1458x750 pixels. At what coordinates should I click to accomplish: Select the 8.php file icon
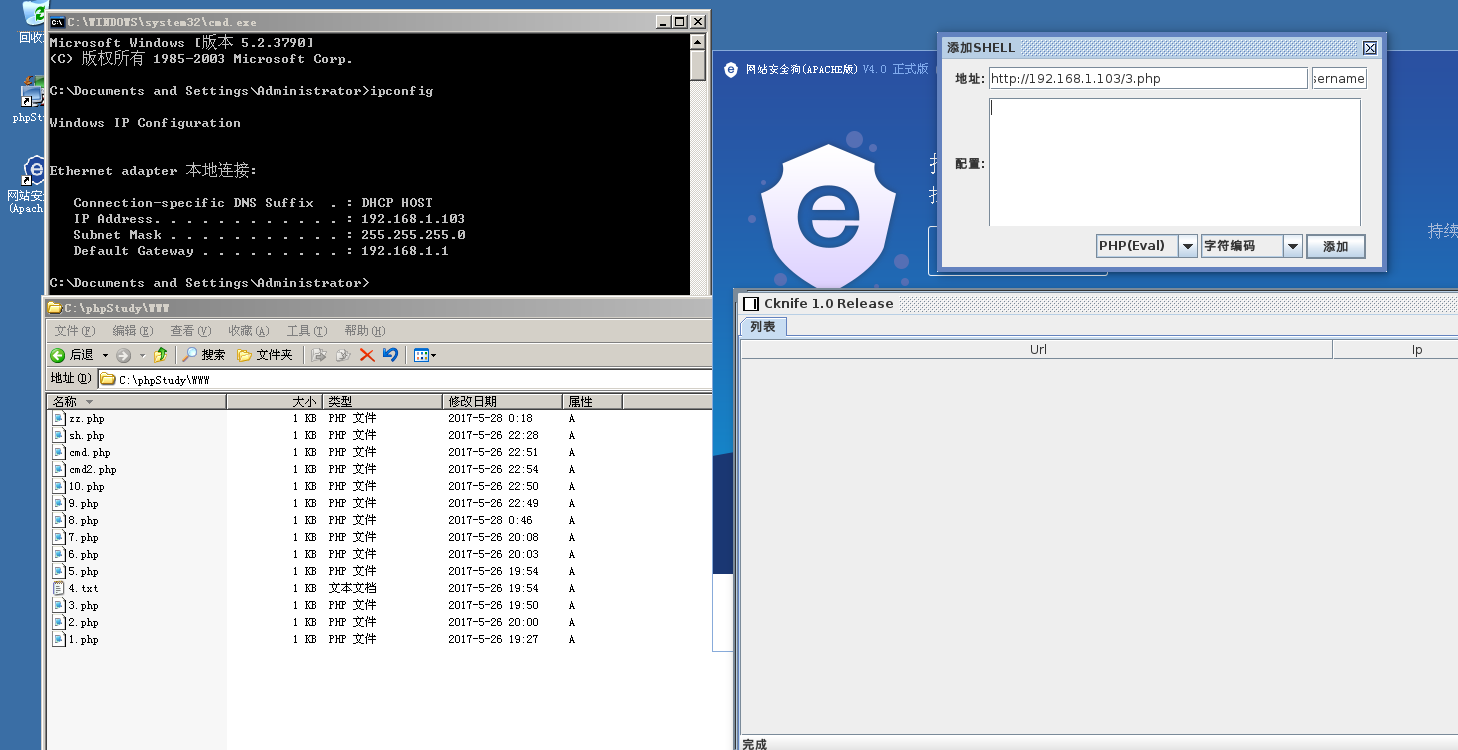(59, 521)
